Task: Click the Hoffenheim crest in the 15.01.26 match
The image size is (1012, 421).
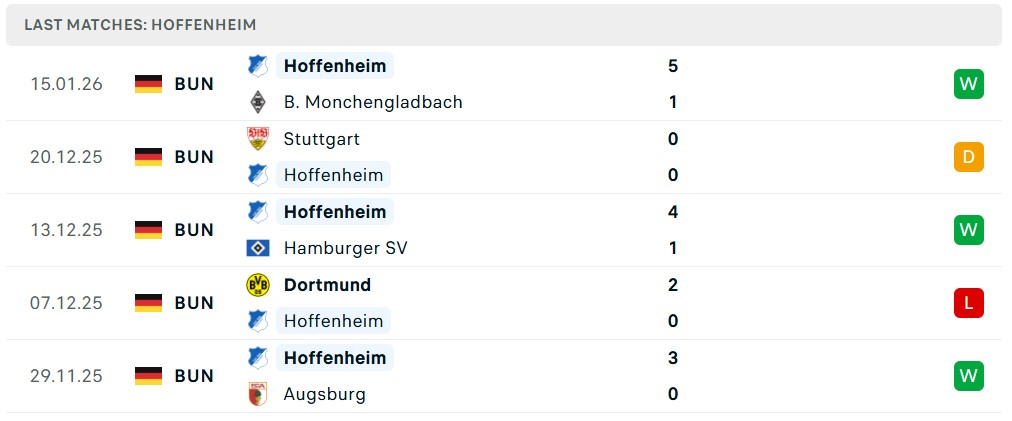Action: (258, 66)
